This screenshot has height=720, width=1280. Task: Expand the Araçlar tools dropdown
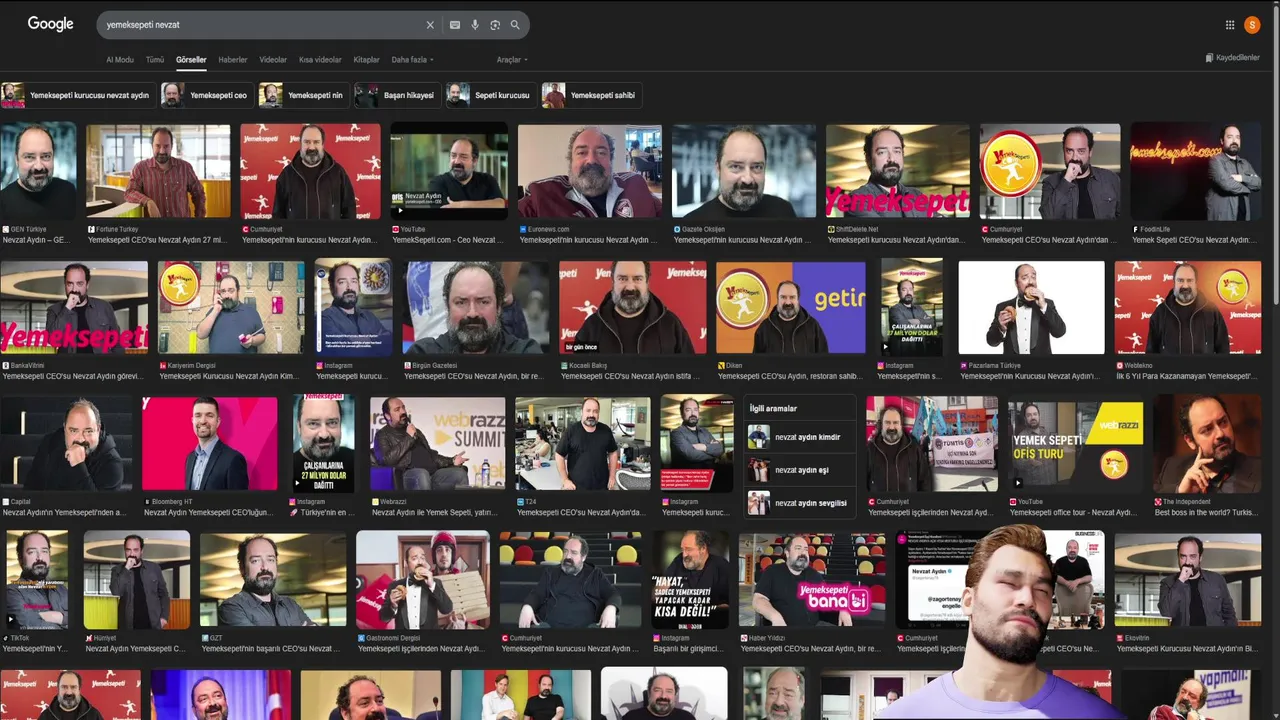point(512,60)
